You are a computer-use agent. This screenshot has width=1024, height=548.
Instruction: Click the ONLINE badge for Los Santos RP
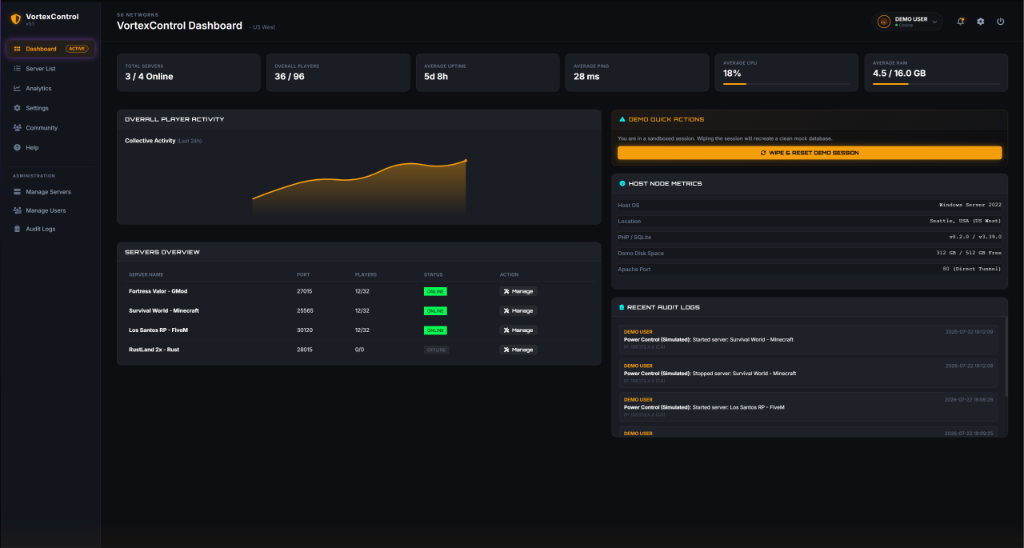435,330
